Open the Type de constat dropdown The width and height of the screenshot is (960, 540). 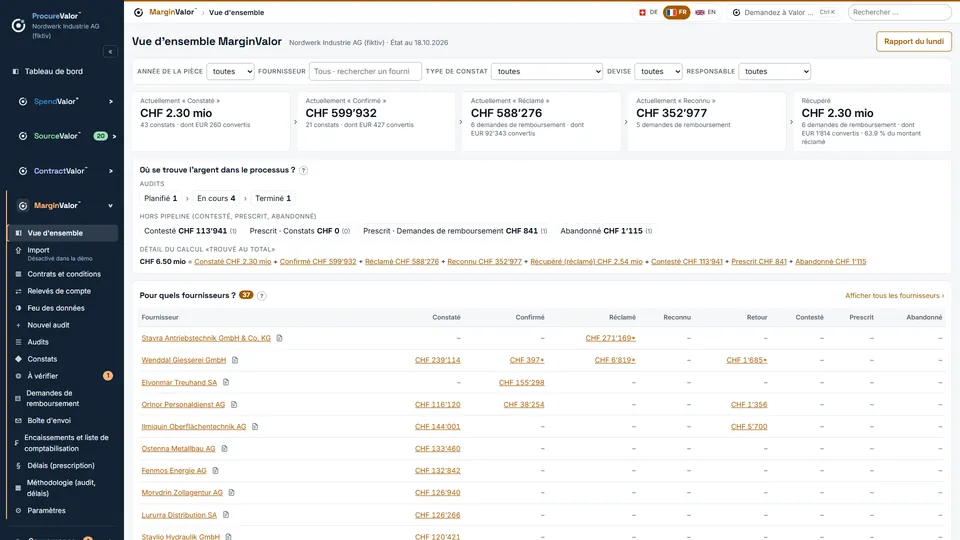547,72
